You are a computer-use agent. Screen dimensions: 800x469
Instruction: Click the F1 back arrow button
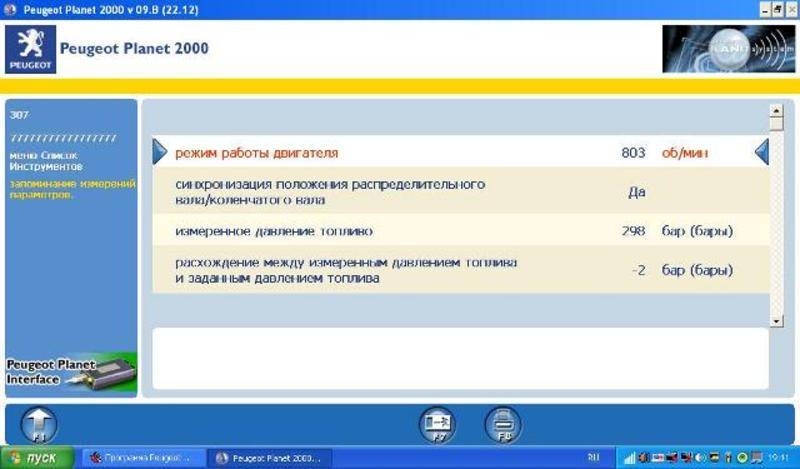(x=39, y=424)
